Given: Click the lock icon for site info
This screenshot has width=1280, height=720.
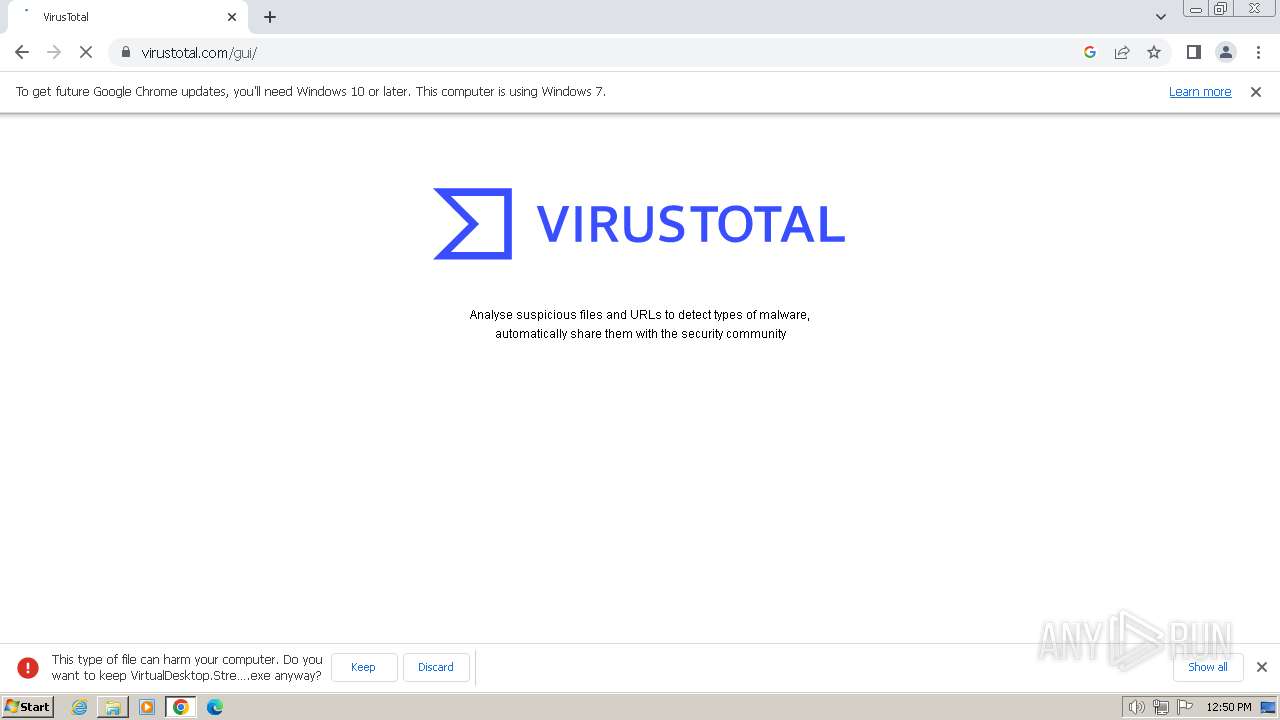Looking at the screenshot, I should 125,52.
